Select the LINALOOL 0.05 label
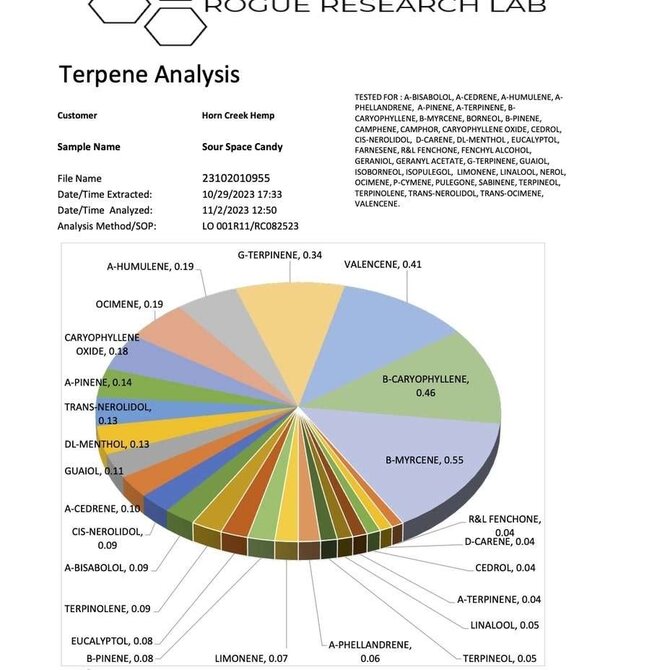Screen dimensions: 670x670 click(505, 625)
